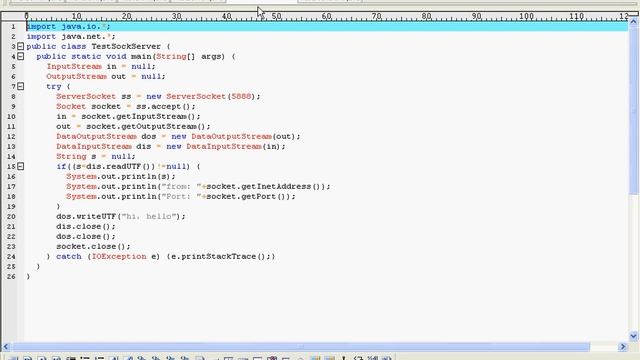Image resolution: width=640 pixels, height=360 pixels.
Task: Click 'public static void main' declaration
Action: 94,56
